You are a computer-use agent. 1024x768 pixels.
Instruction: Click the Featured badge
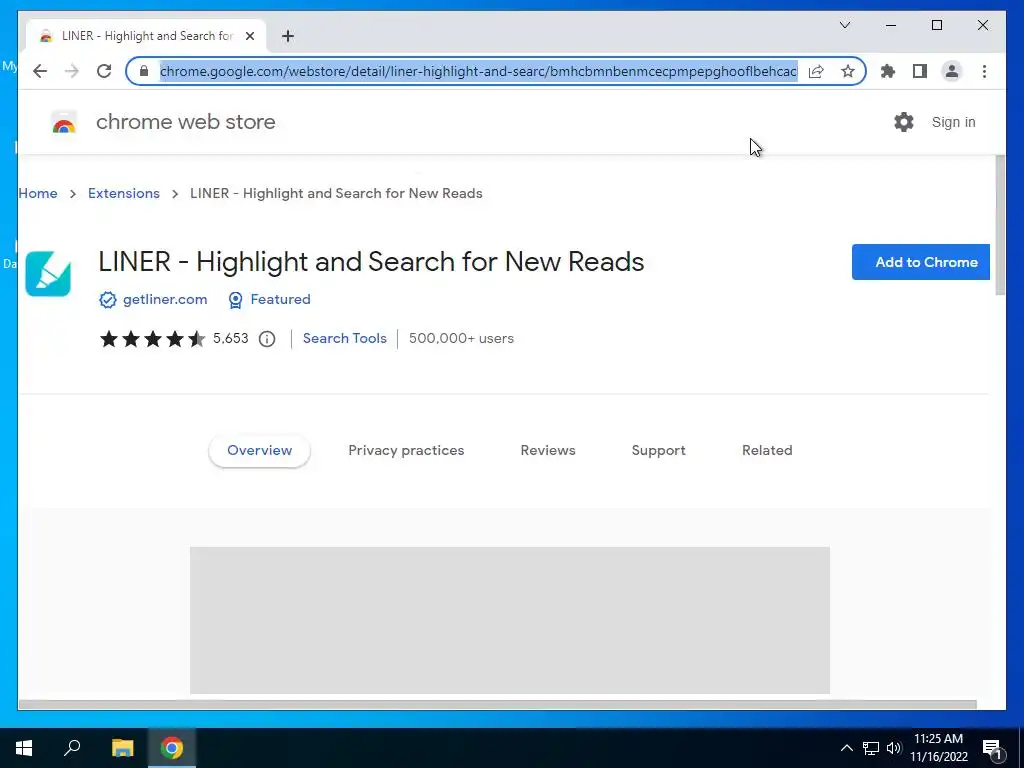(269, 300)
